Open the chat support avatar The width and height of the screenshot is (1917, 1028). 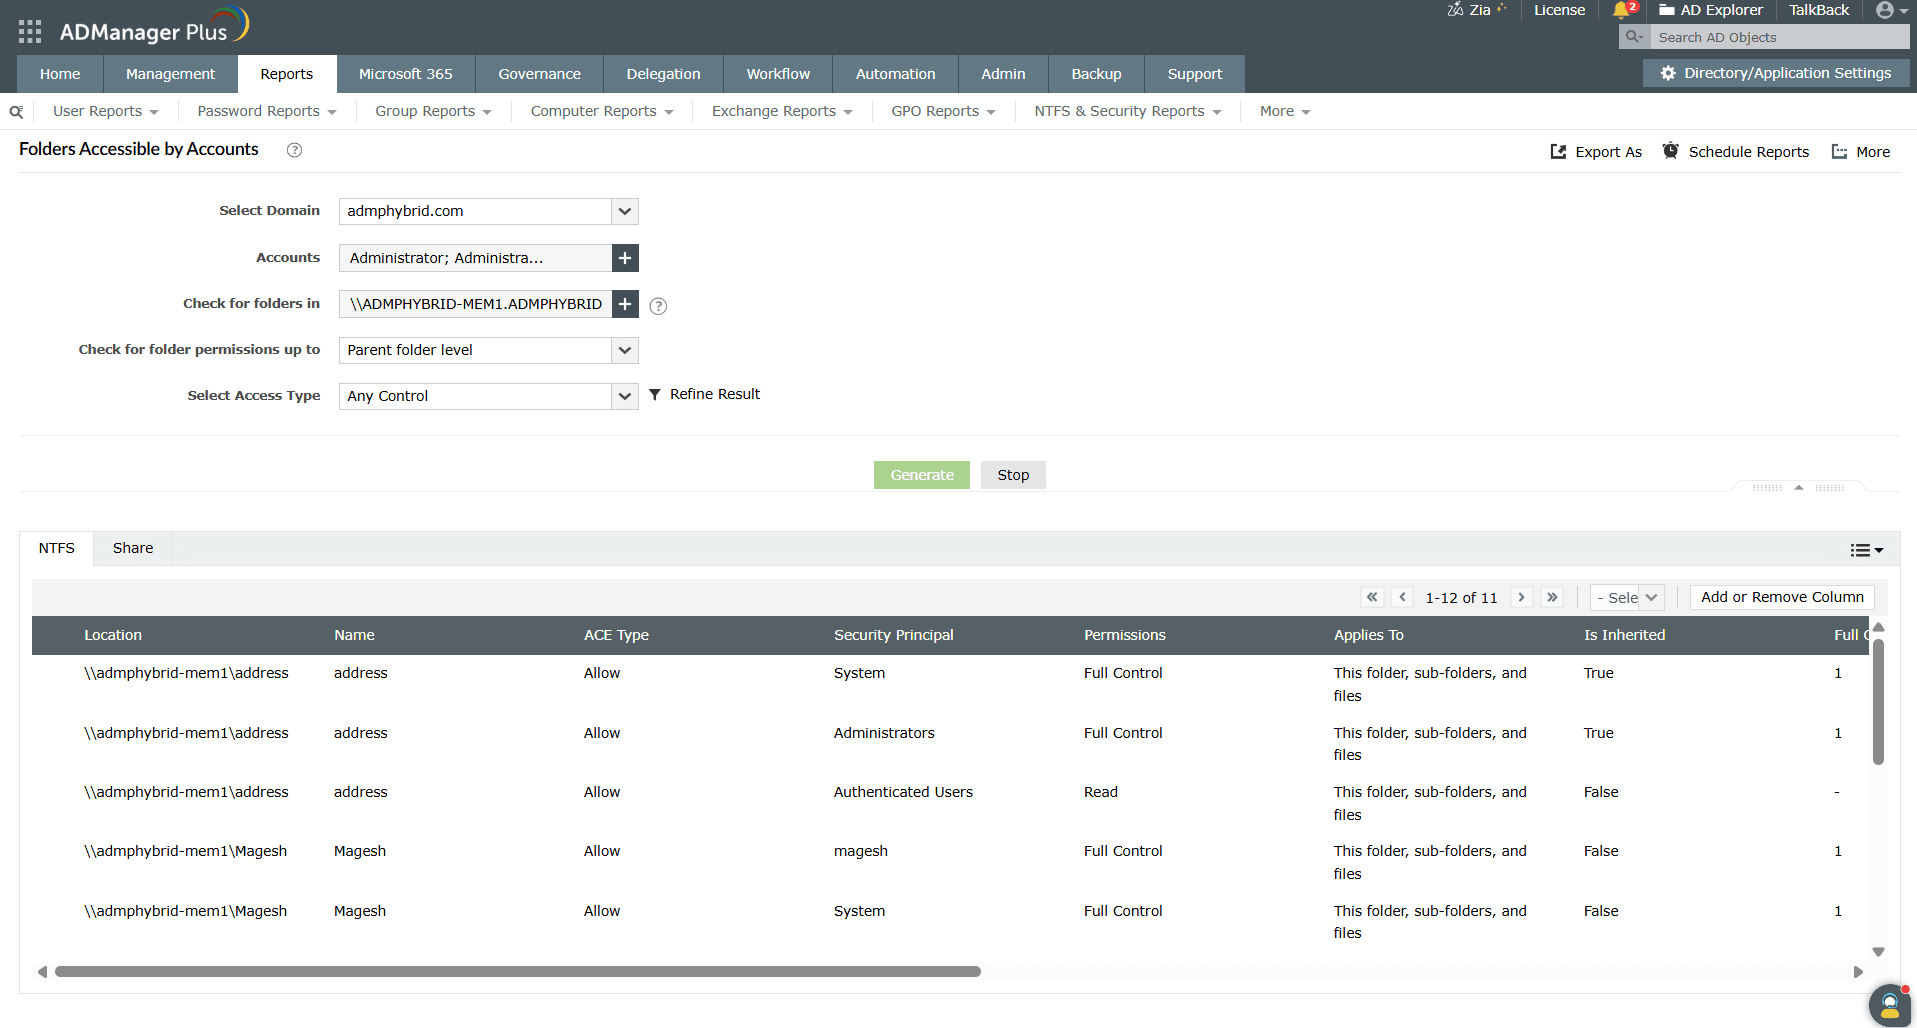(1889, 1005)
